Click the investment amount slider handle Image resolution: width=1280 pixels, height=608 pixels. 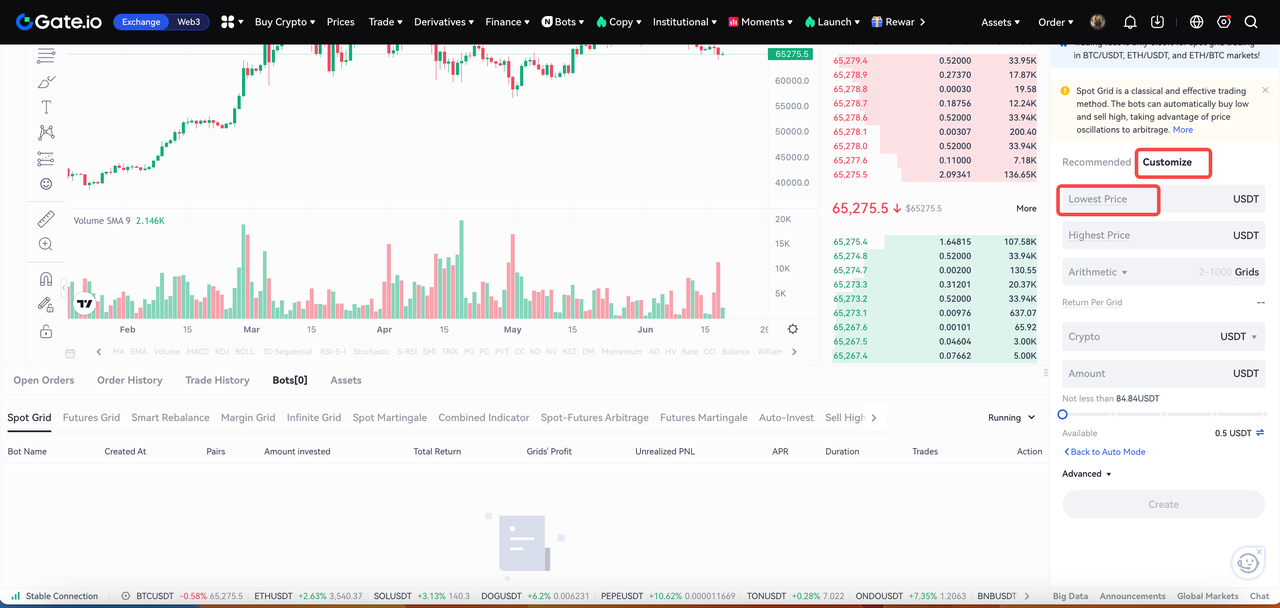tap(1063, 414)
